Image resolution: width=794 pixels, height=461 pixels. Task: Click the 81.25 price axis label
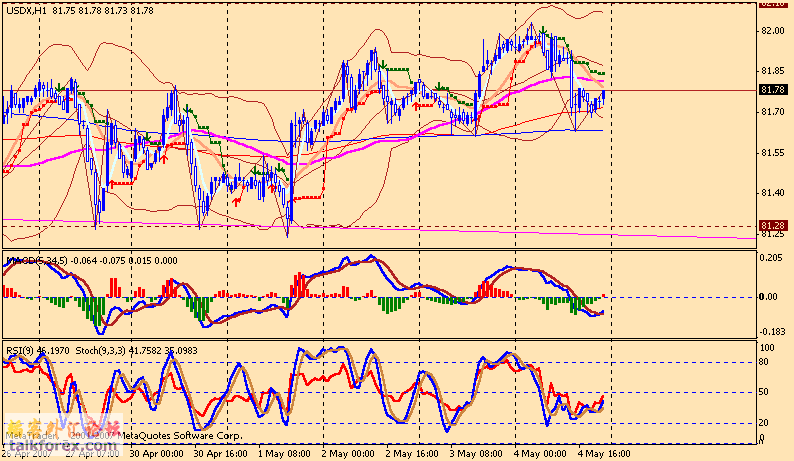coord(773,234)
